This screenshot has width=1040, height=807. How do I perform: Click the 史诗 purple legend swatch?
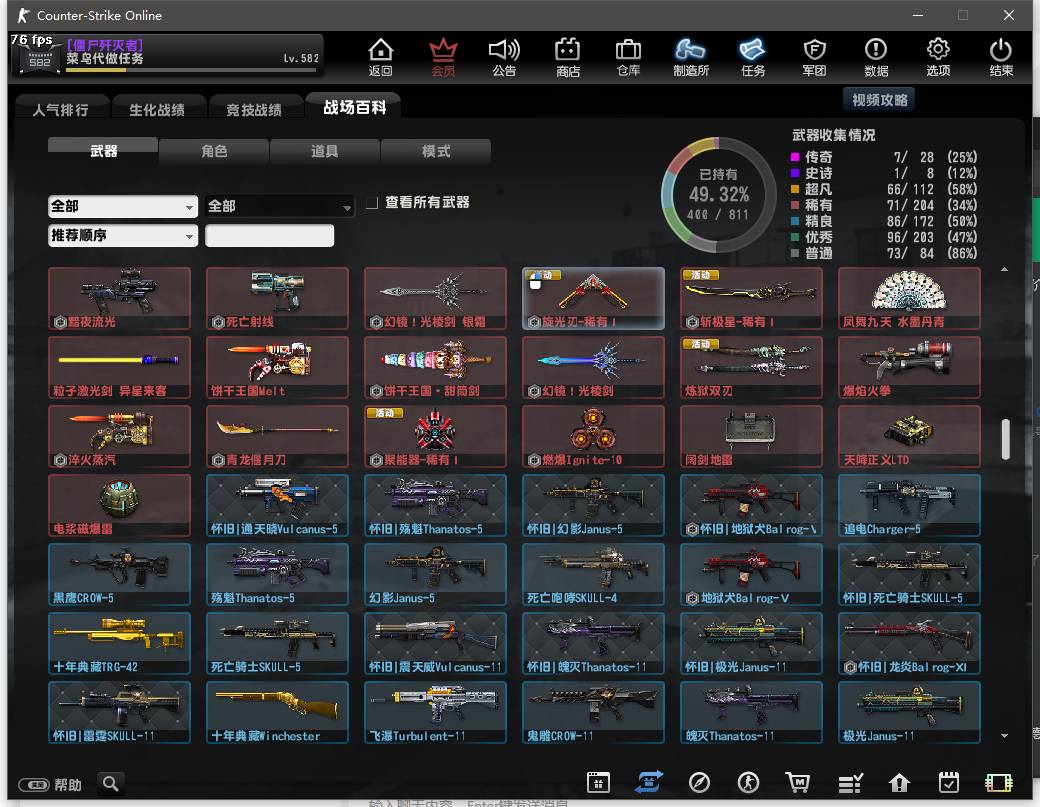point(795,173)
